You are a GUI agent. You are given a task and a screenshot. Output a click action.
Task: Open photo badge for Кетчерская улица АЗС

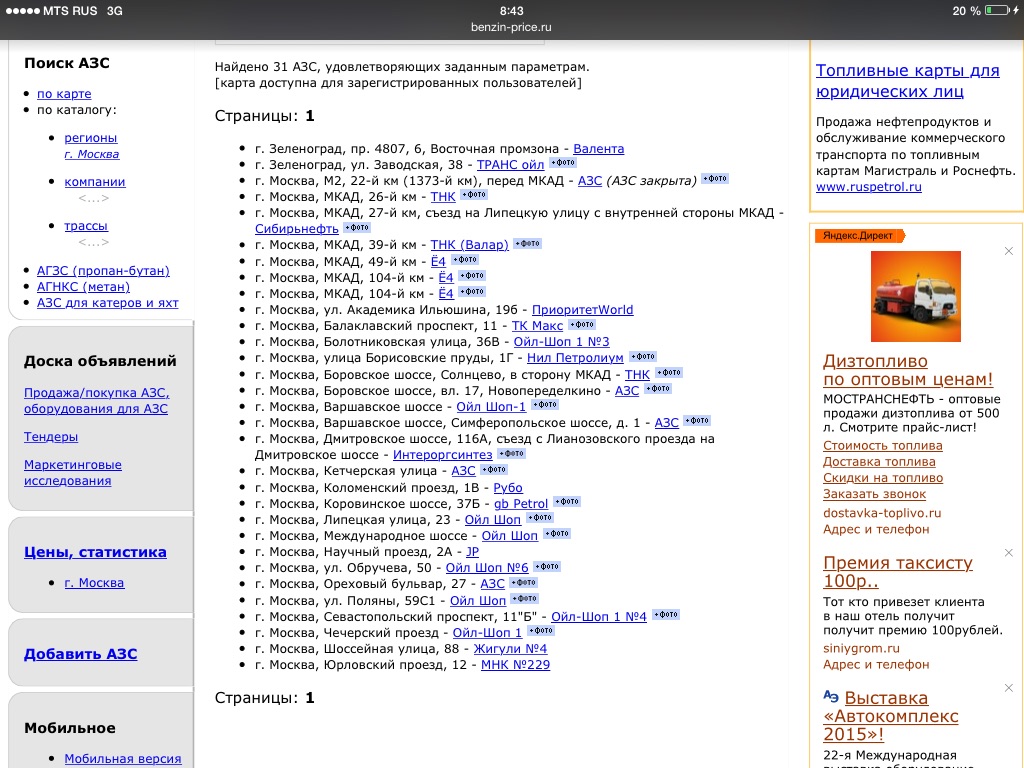pos(494,470)
